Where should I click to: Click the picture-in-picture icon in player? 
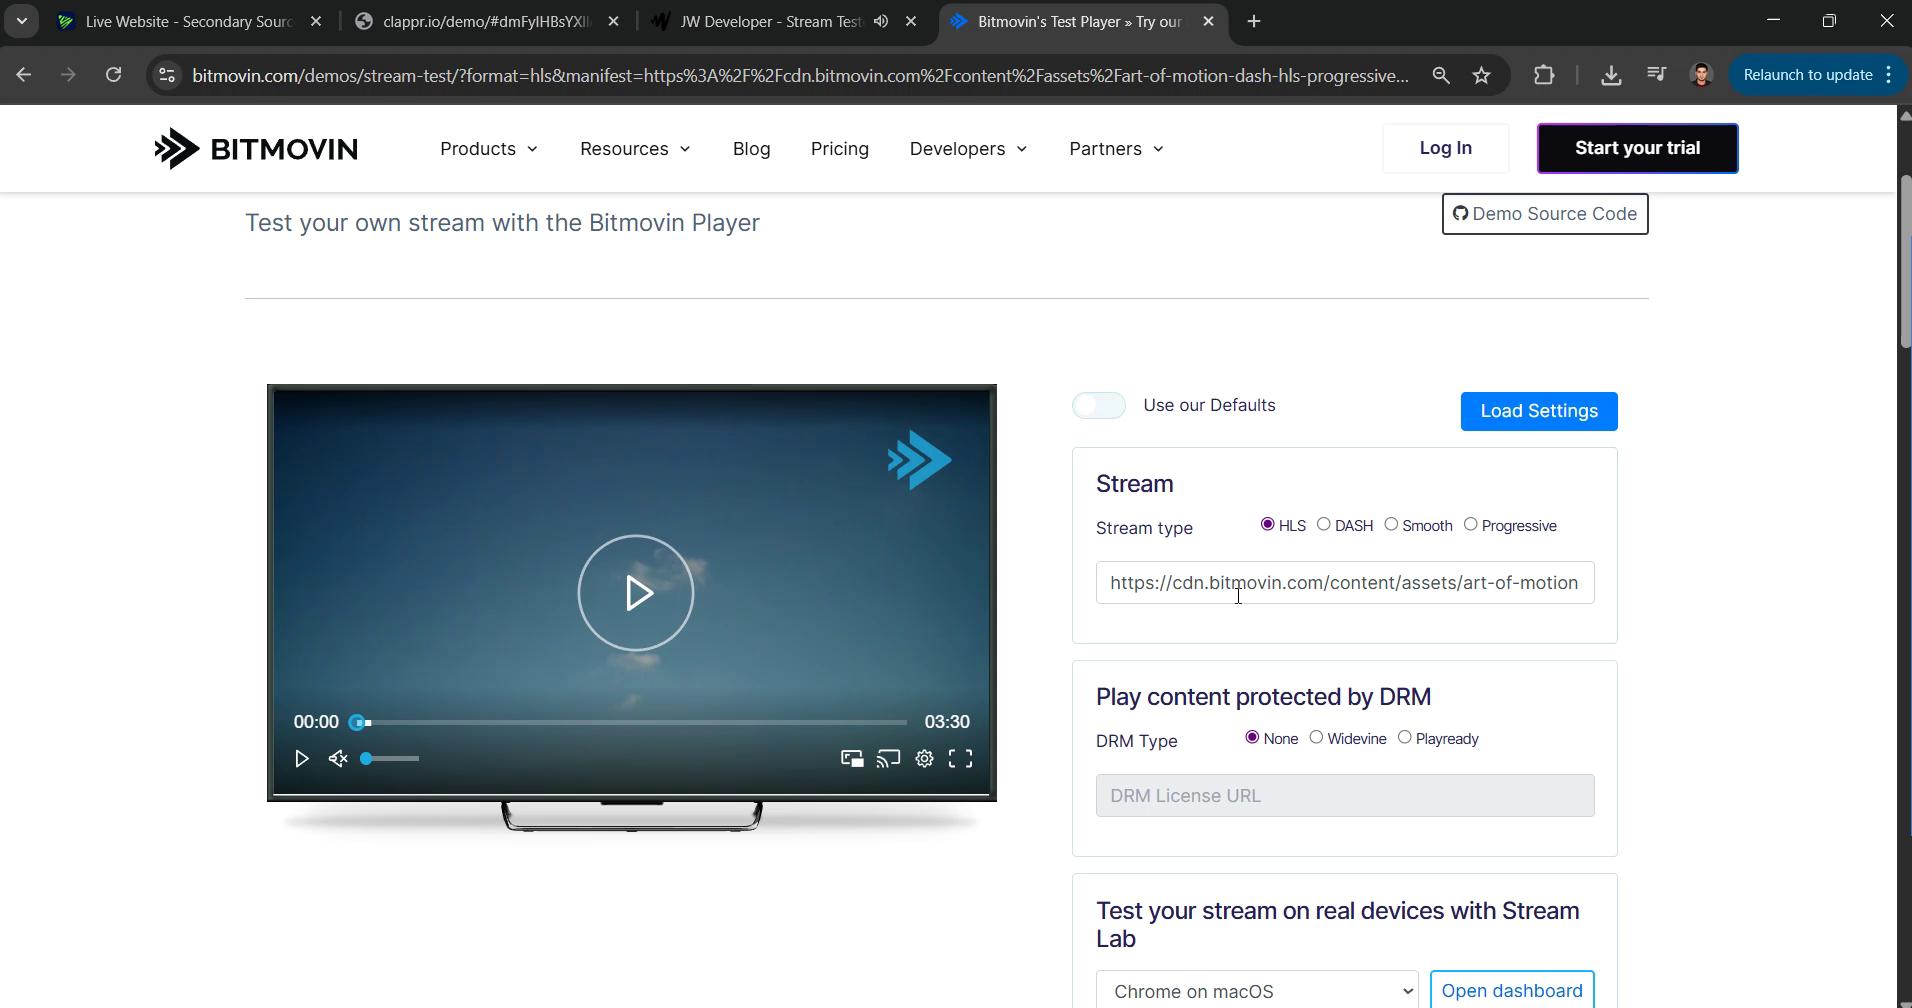click(x=852, y=759)
